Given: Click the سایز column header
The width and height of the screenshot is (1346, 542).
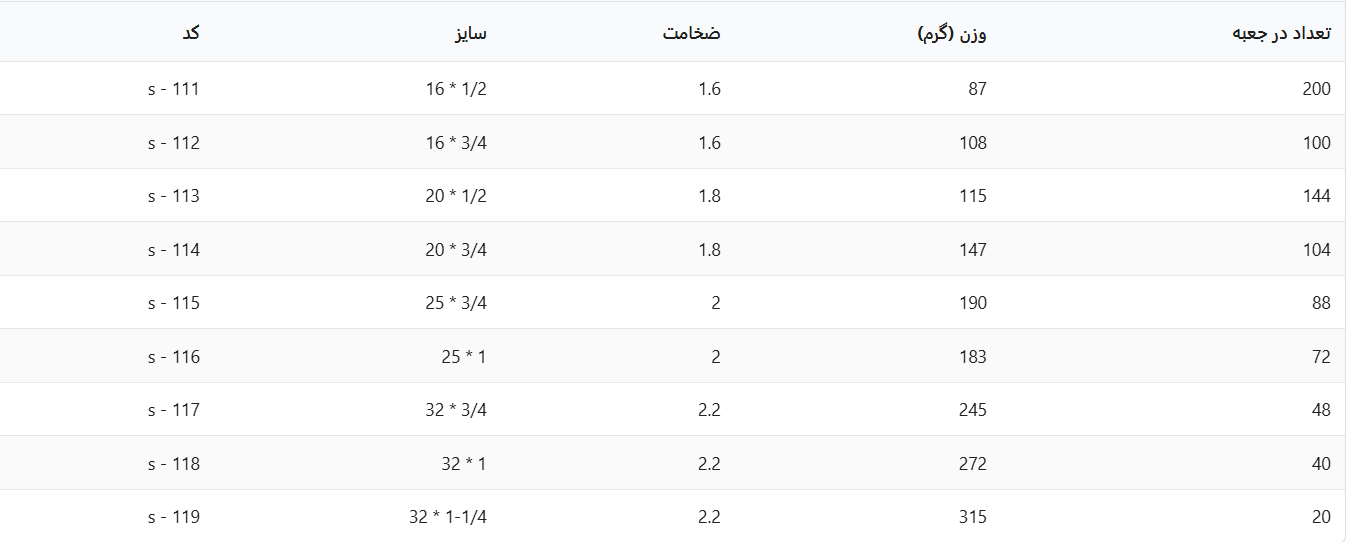Looking at the screenshot, I should (468, 33).
